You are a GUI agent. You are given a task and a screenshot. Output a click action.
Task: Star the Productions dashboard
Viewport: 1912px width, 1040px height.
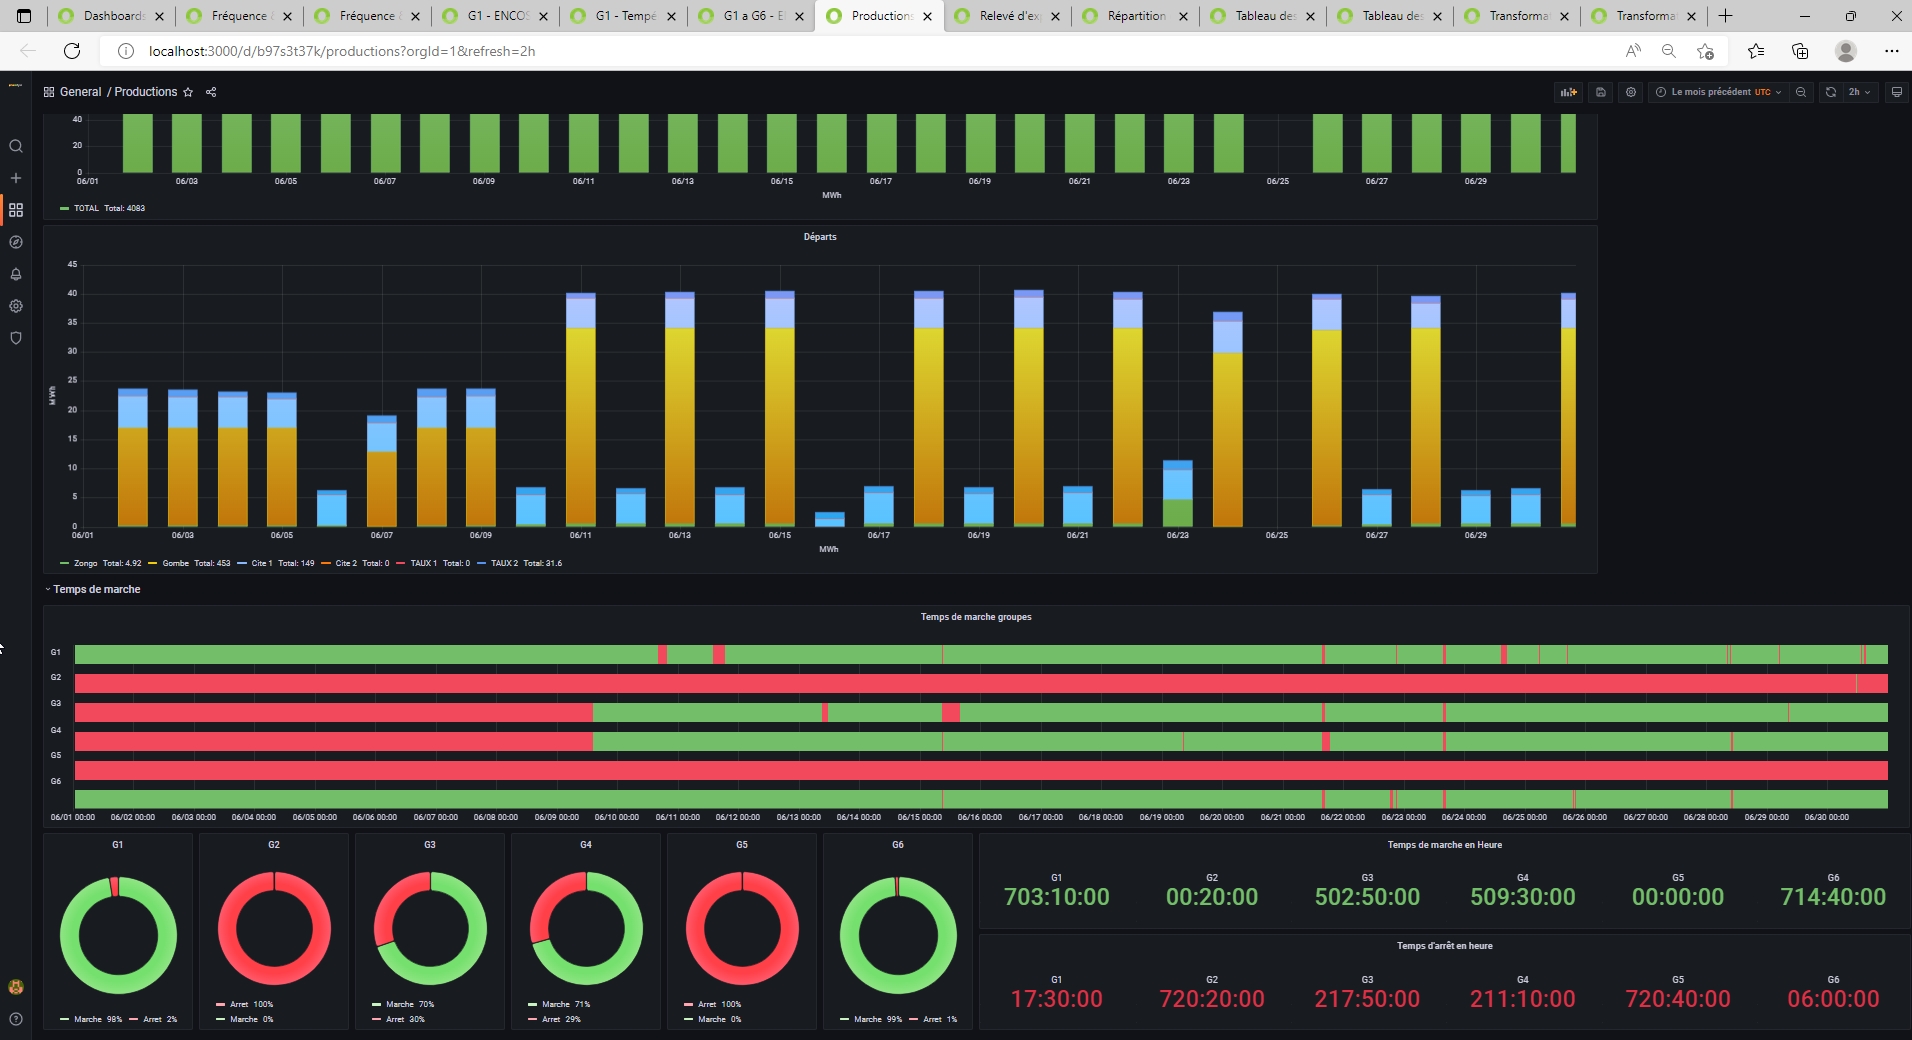tap(188, 92)
